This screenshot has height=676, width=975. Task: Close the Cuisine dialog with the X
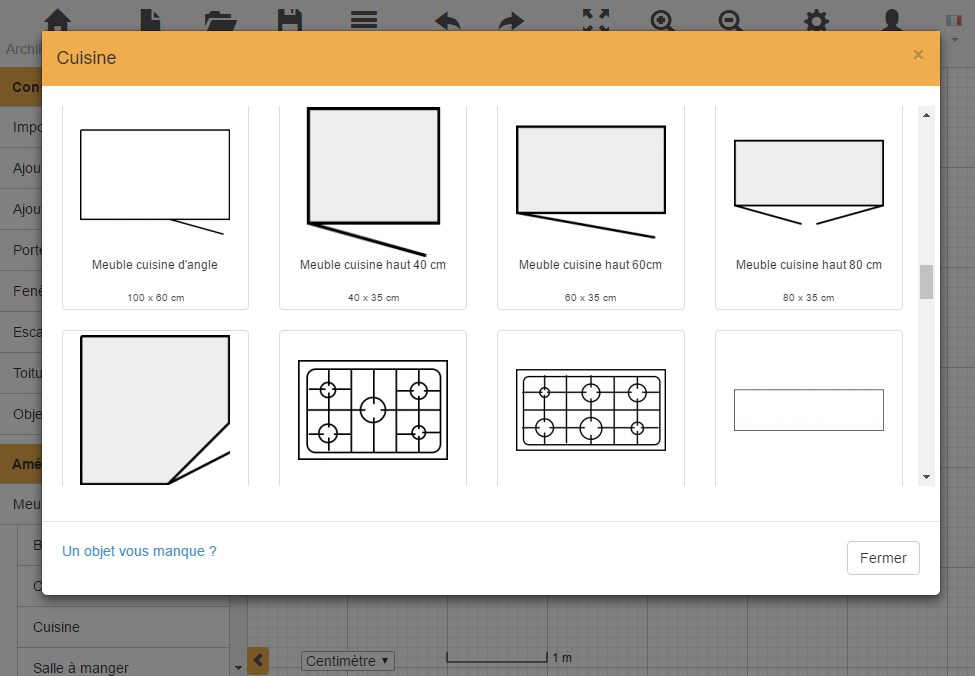(918, 55)
